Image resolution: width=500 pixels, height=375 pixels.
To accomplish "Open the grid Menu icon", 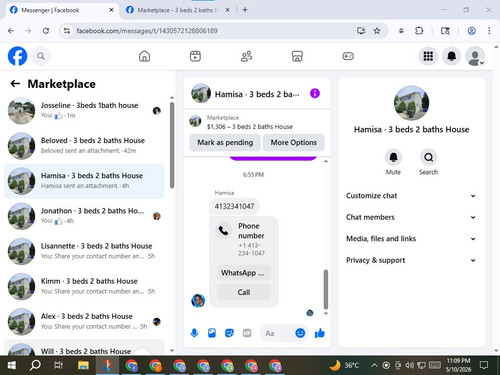I will [428, 56].
